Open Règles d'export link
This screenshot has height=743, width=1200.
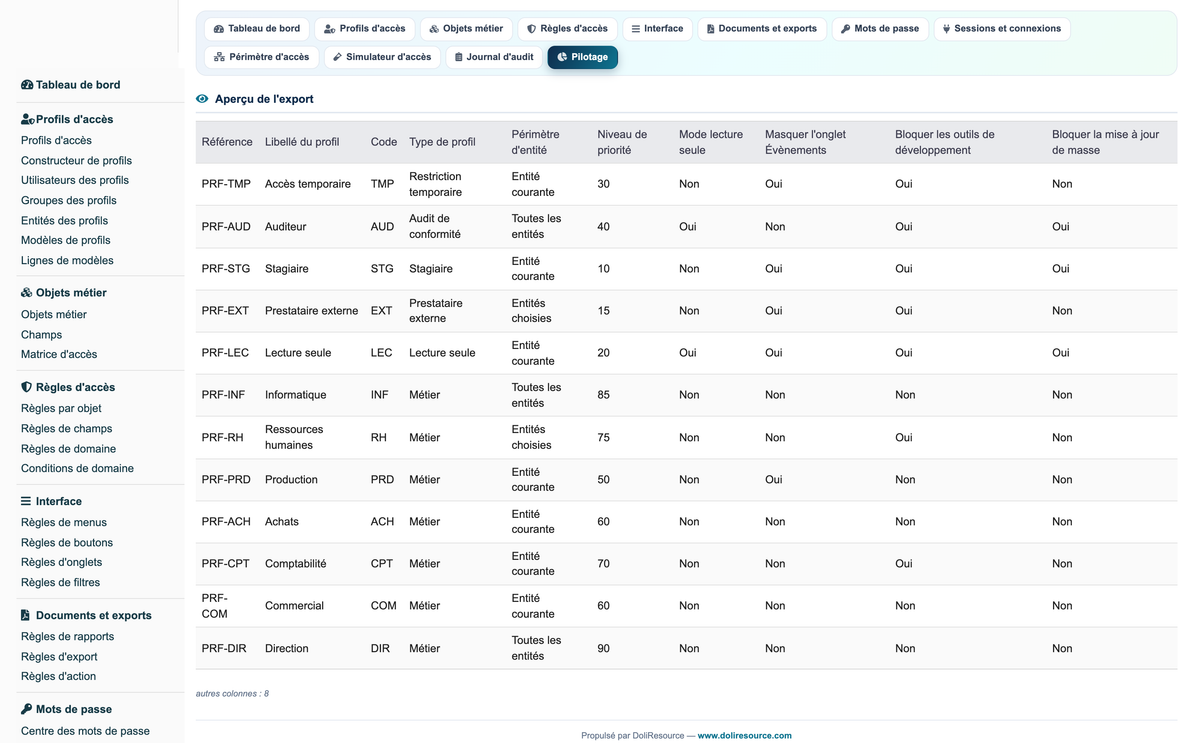59,656
